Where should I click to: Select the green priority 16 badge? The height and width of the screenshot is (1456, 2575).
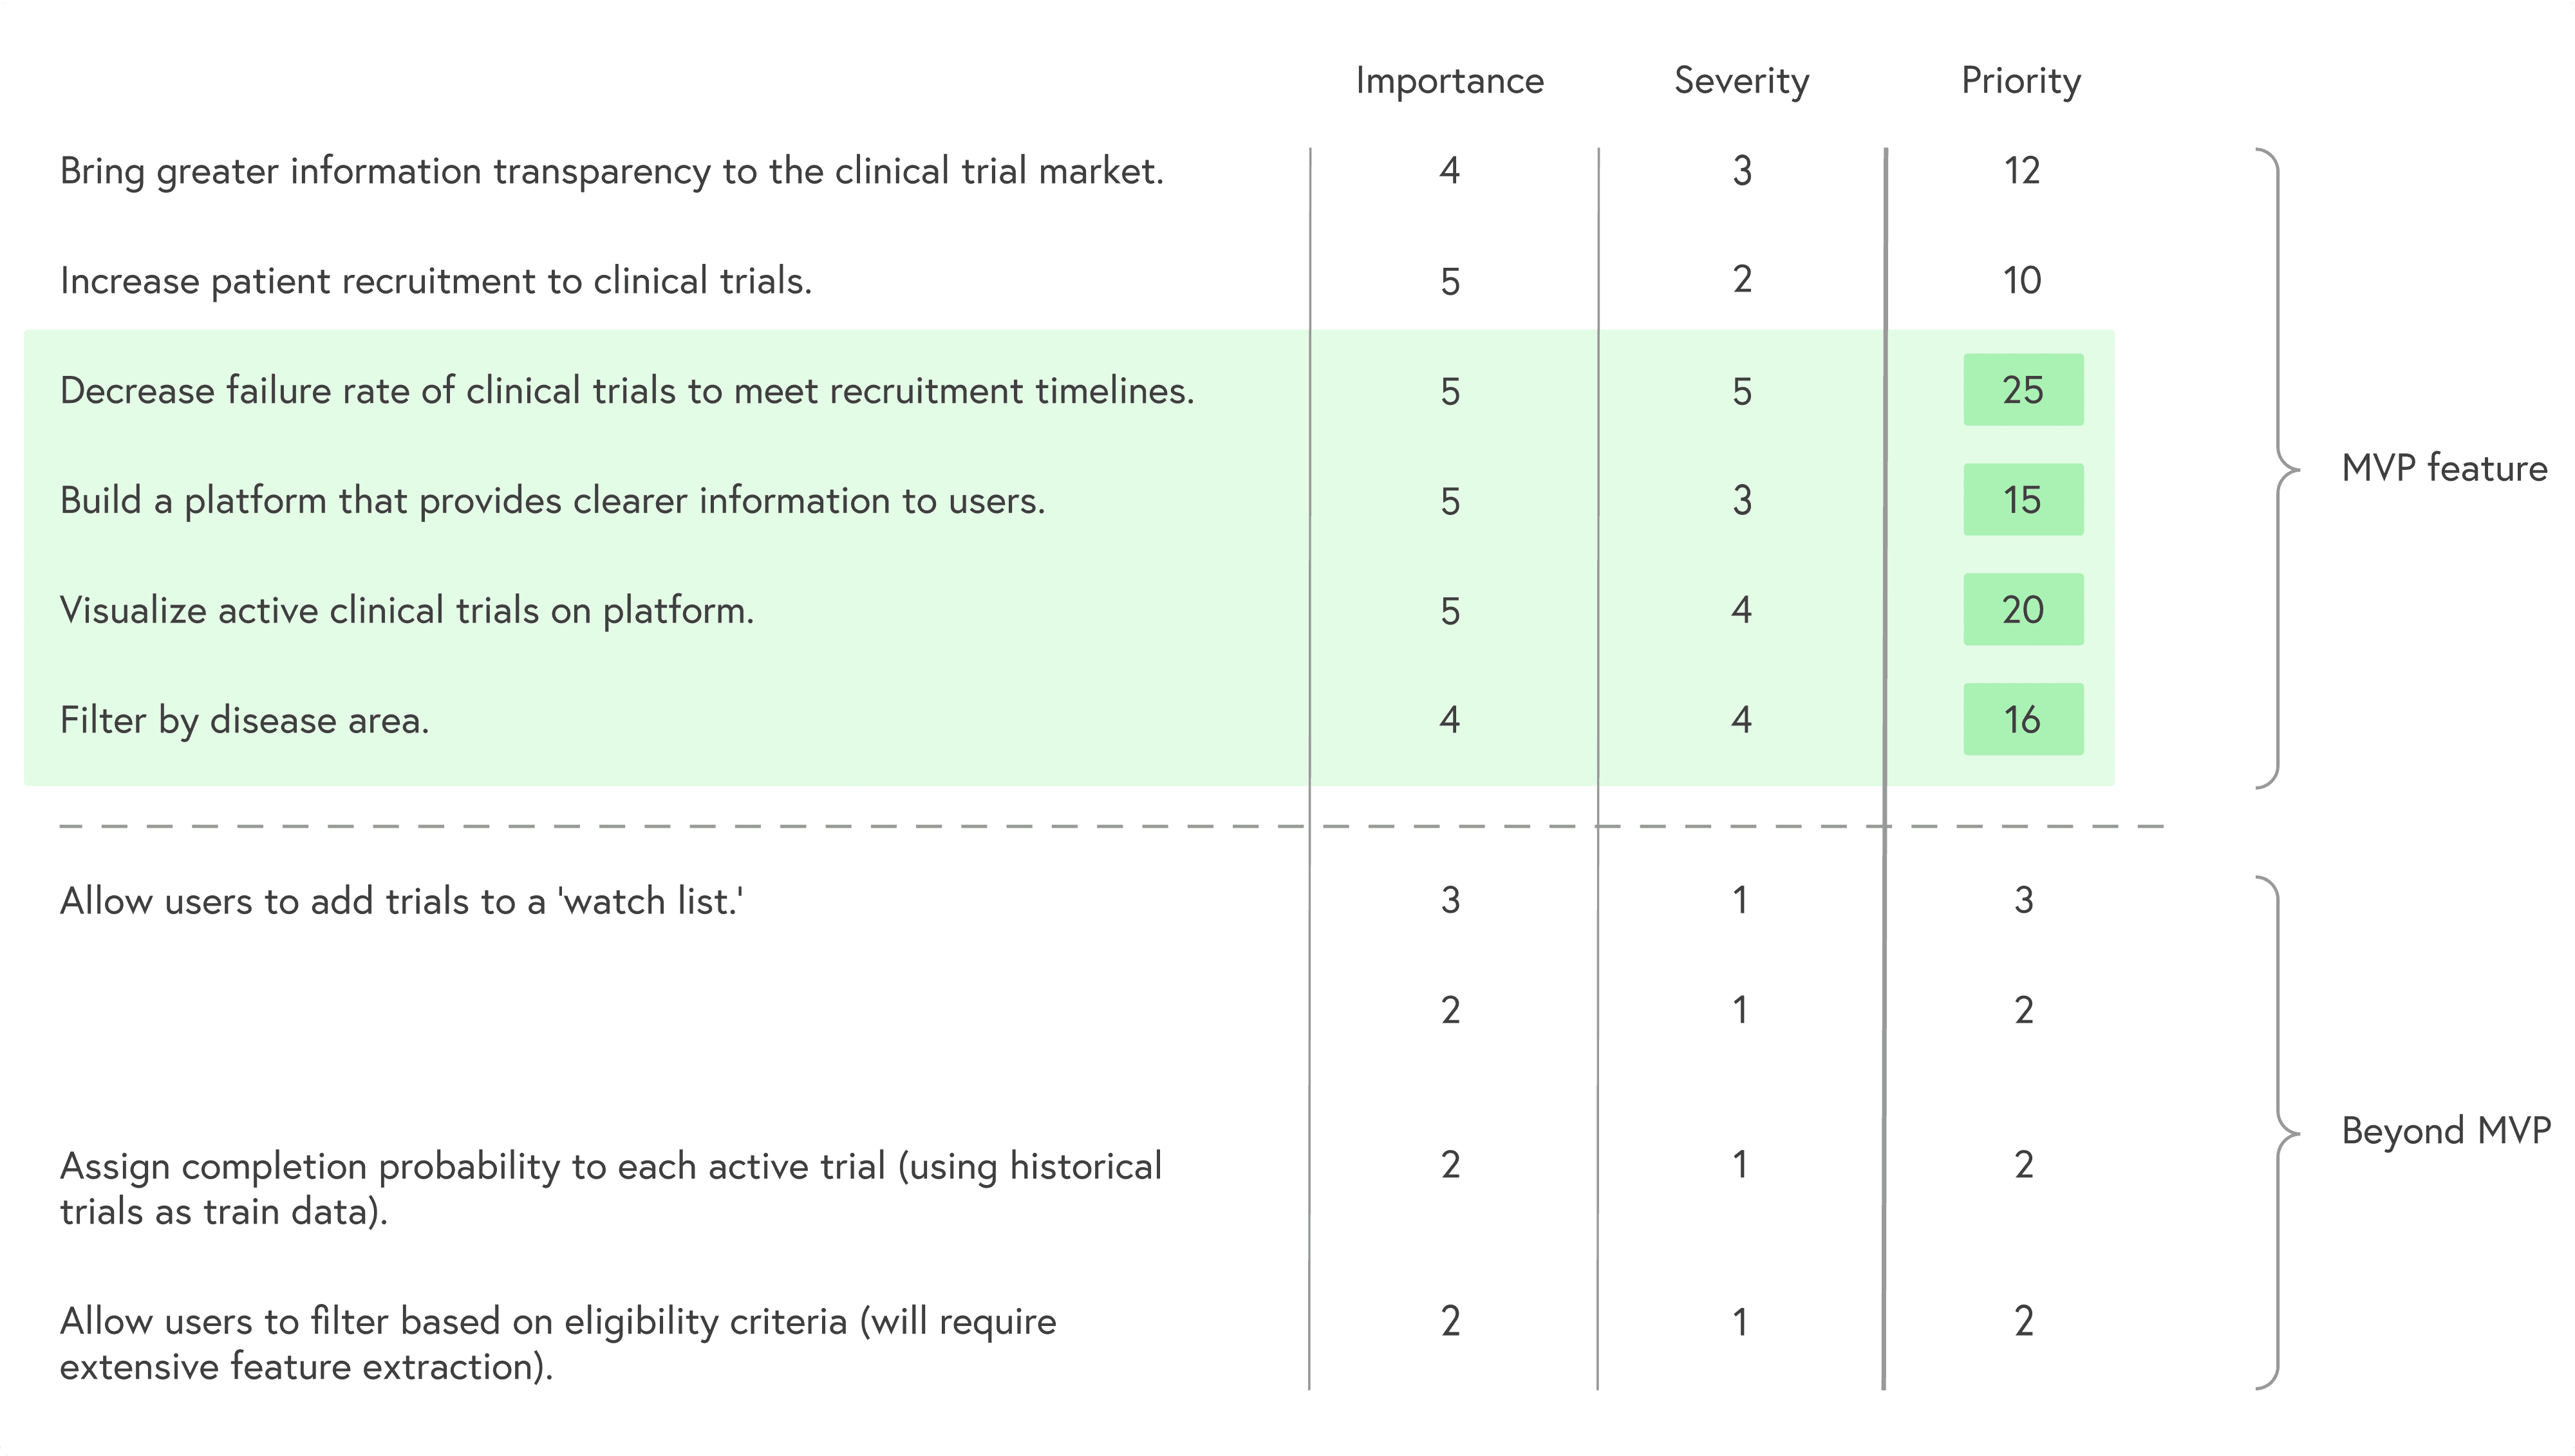pos(2023,719)
